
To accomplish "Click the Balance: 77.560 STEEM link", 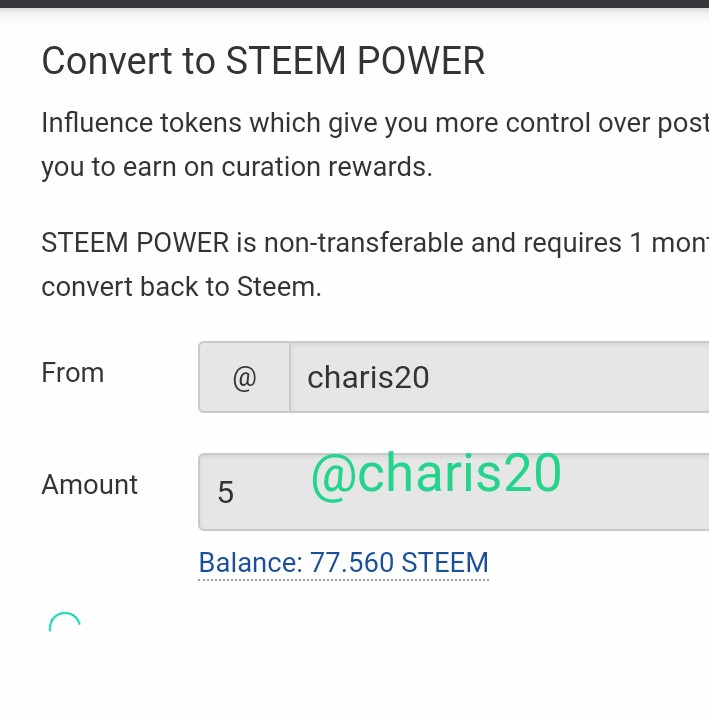I will tap(343, 562).
